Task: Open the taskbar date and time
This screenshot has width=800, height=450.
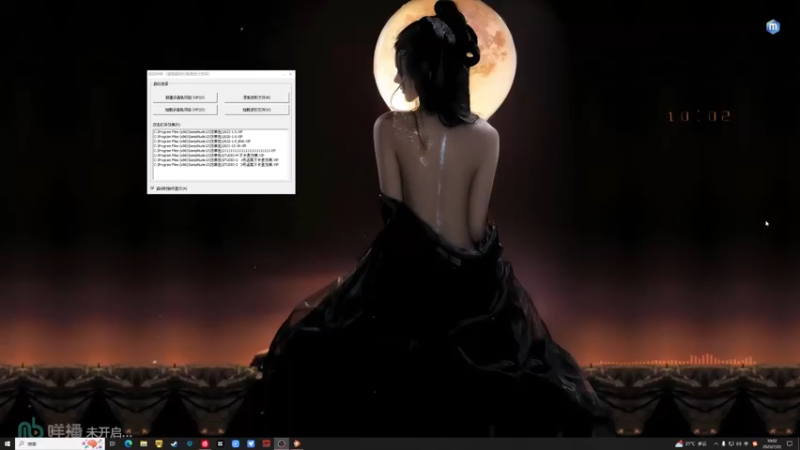Action: tap(772, 443)
